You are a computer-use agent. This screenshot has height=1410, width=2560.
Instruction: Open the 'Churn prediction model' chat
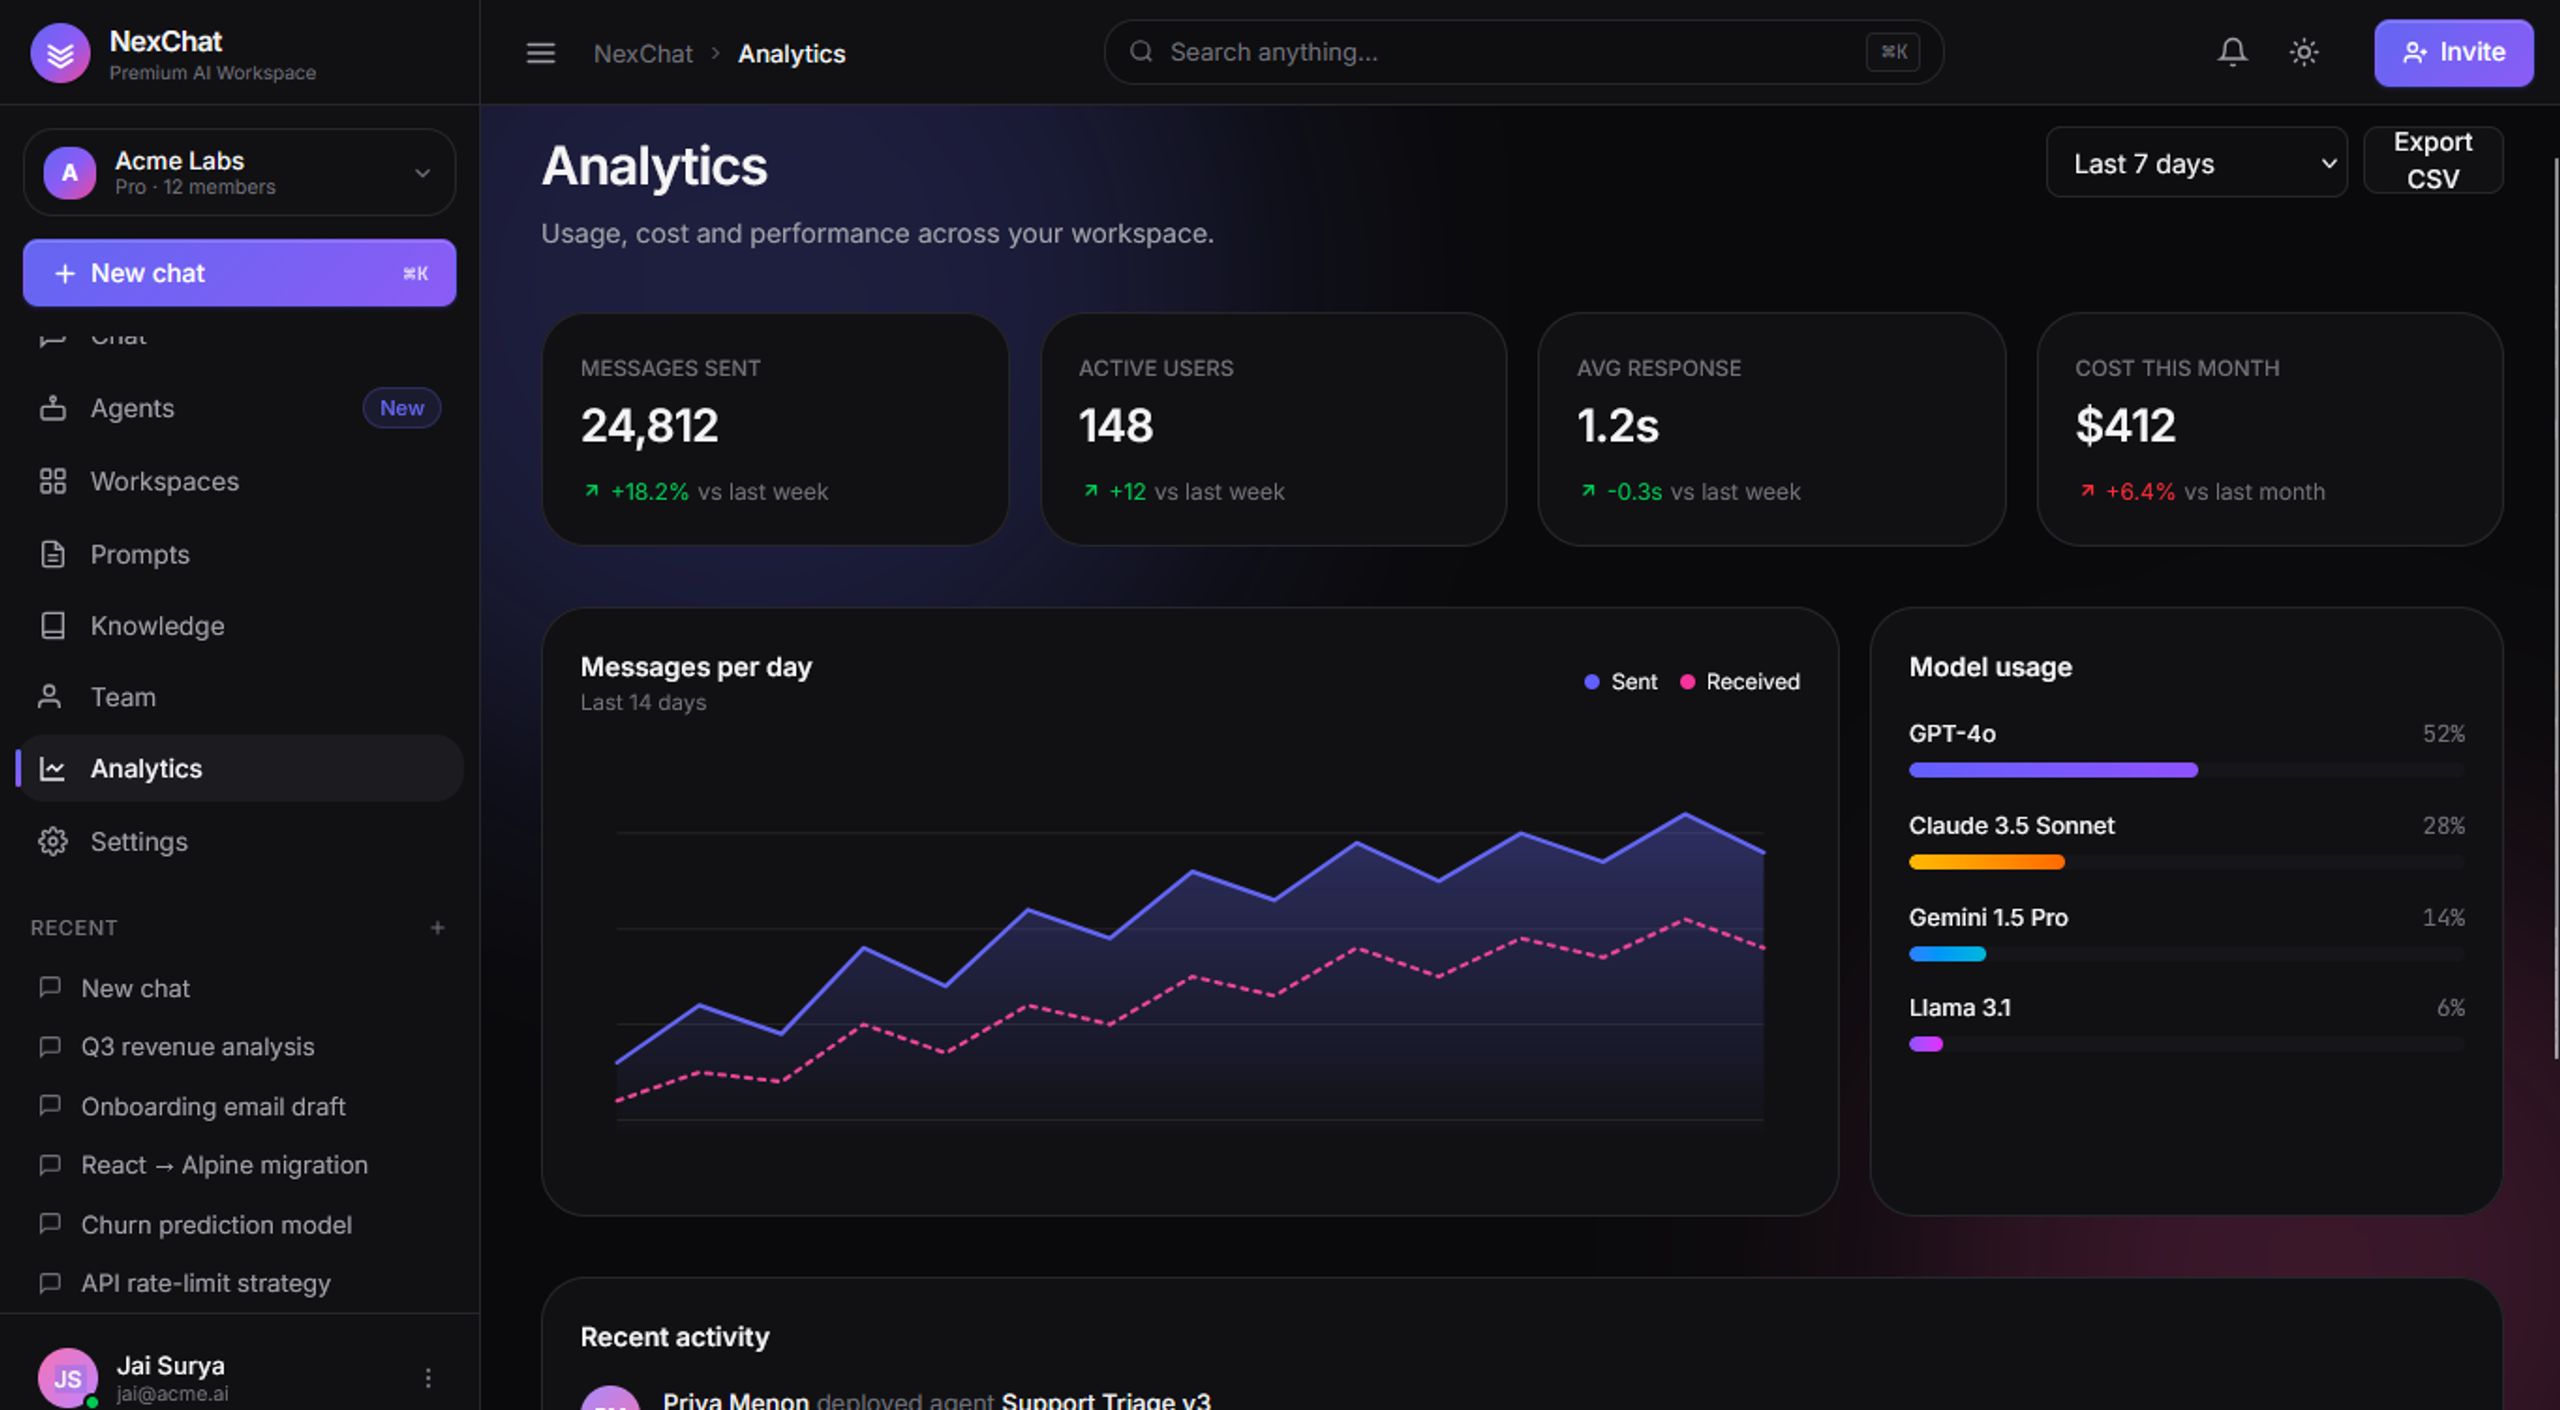tap(239, 1225)
